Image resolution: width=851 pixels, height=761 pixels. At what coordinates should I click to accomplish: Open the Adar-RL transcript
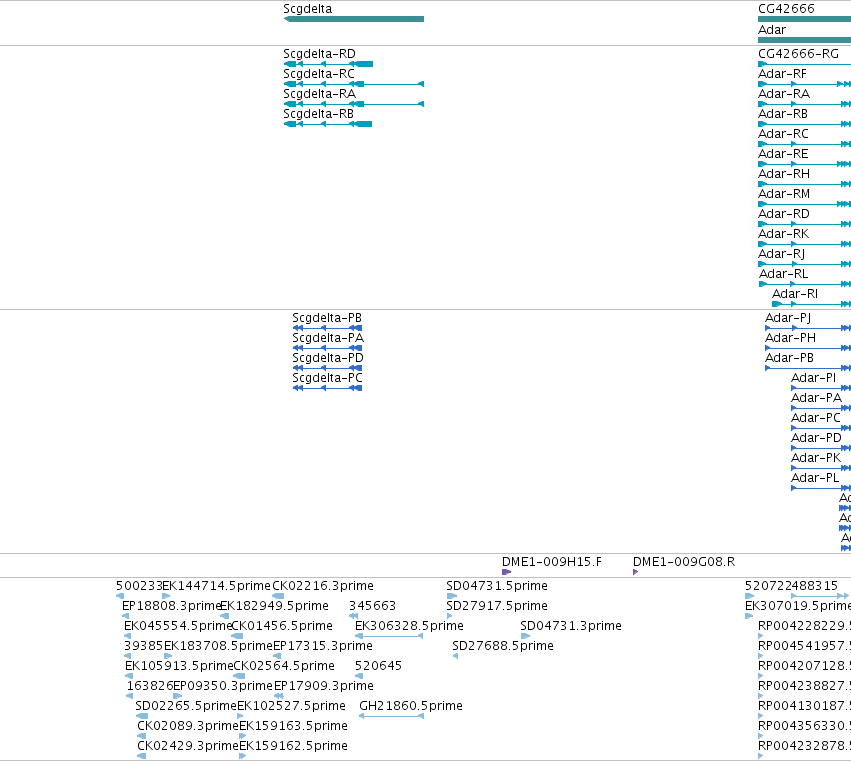783,275
